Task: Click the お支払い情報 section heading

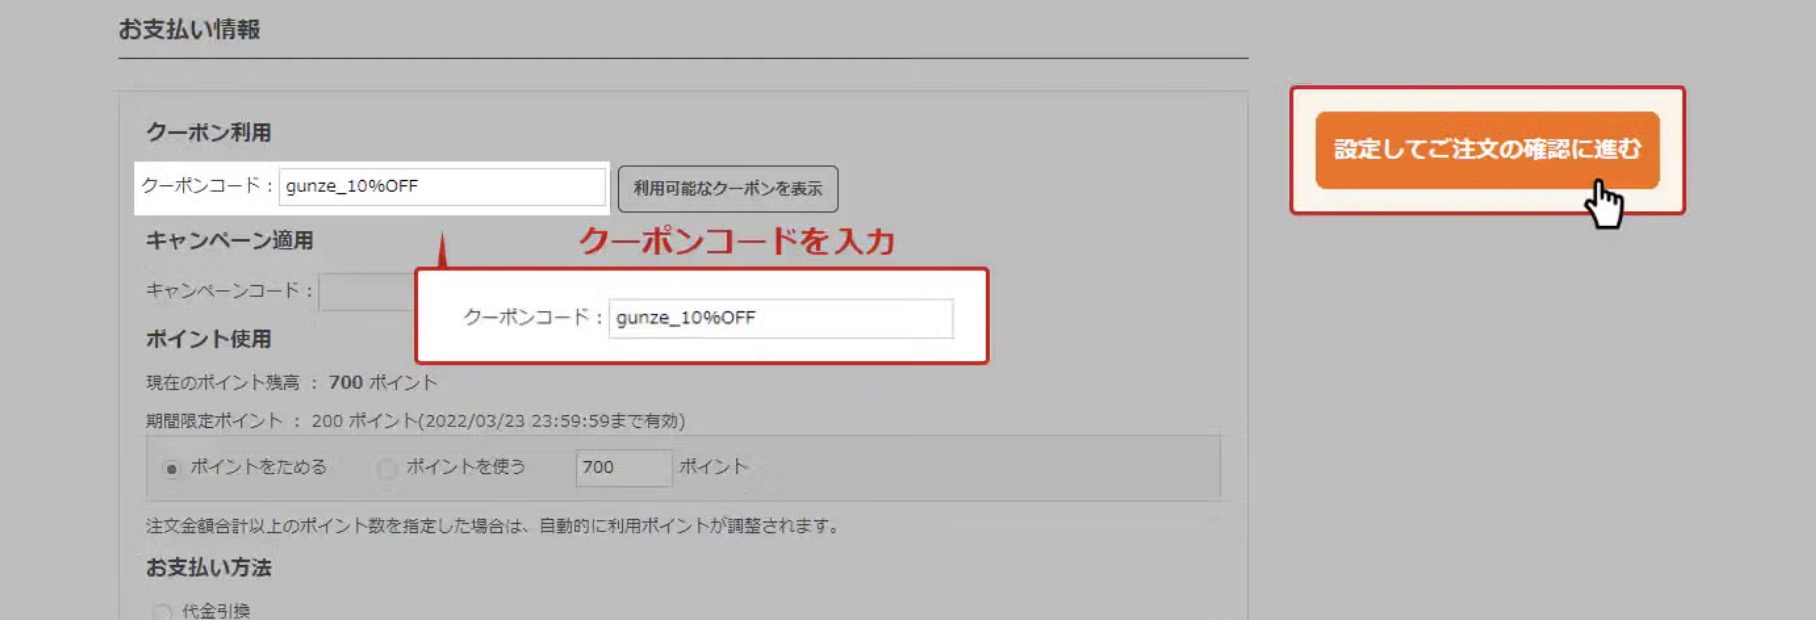Action: click(189, 30)
